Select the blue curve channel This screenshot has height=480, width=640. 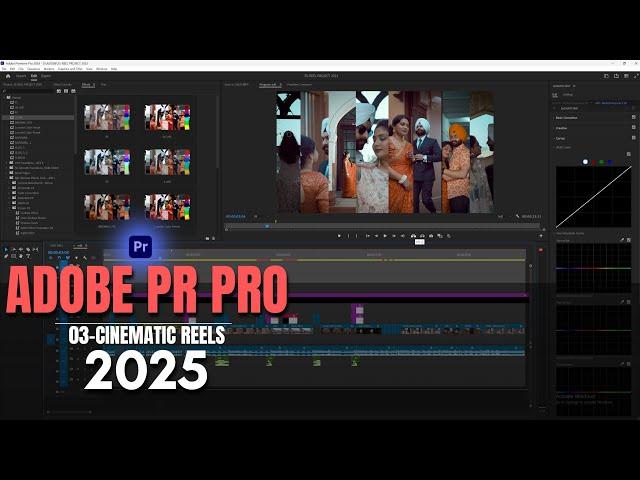coord(610,162)
